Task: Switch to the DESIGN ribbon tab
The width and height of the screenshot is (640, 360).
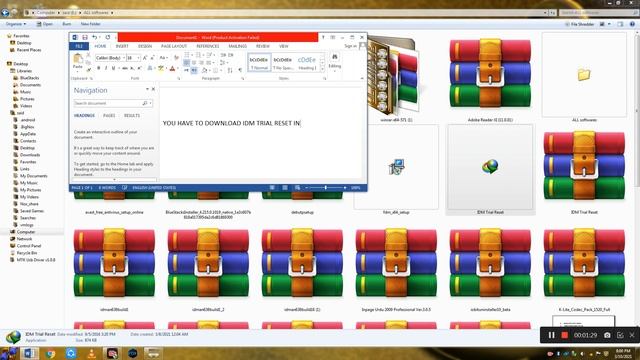Action: pos(145,46)
